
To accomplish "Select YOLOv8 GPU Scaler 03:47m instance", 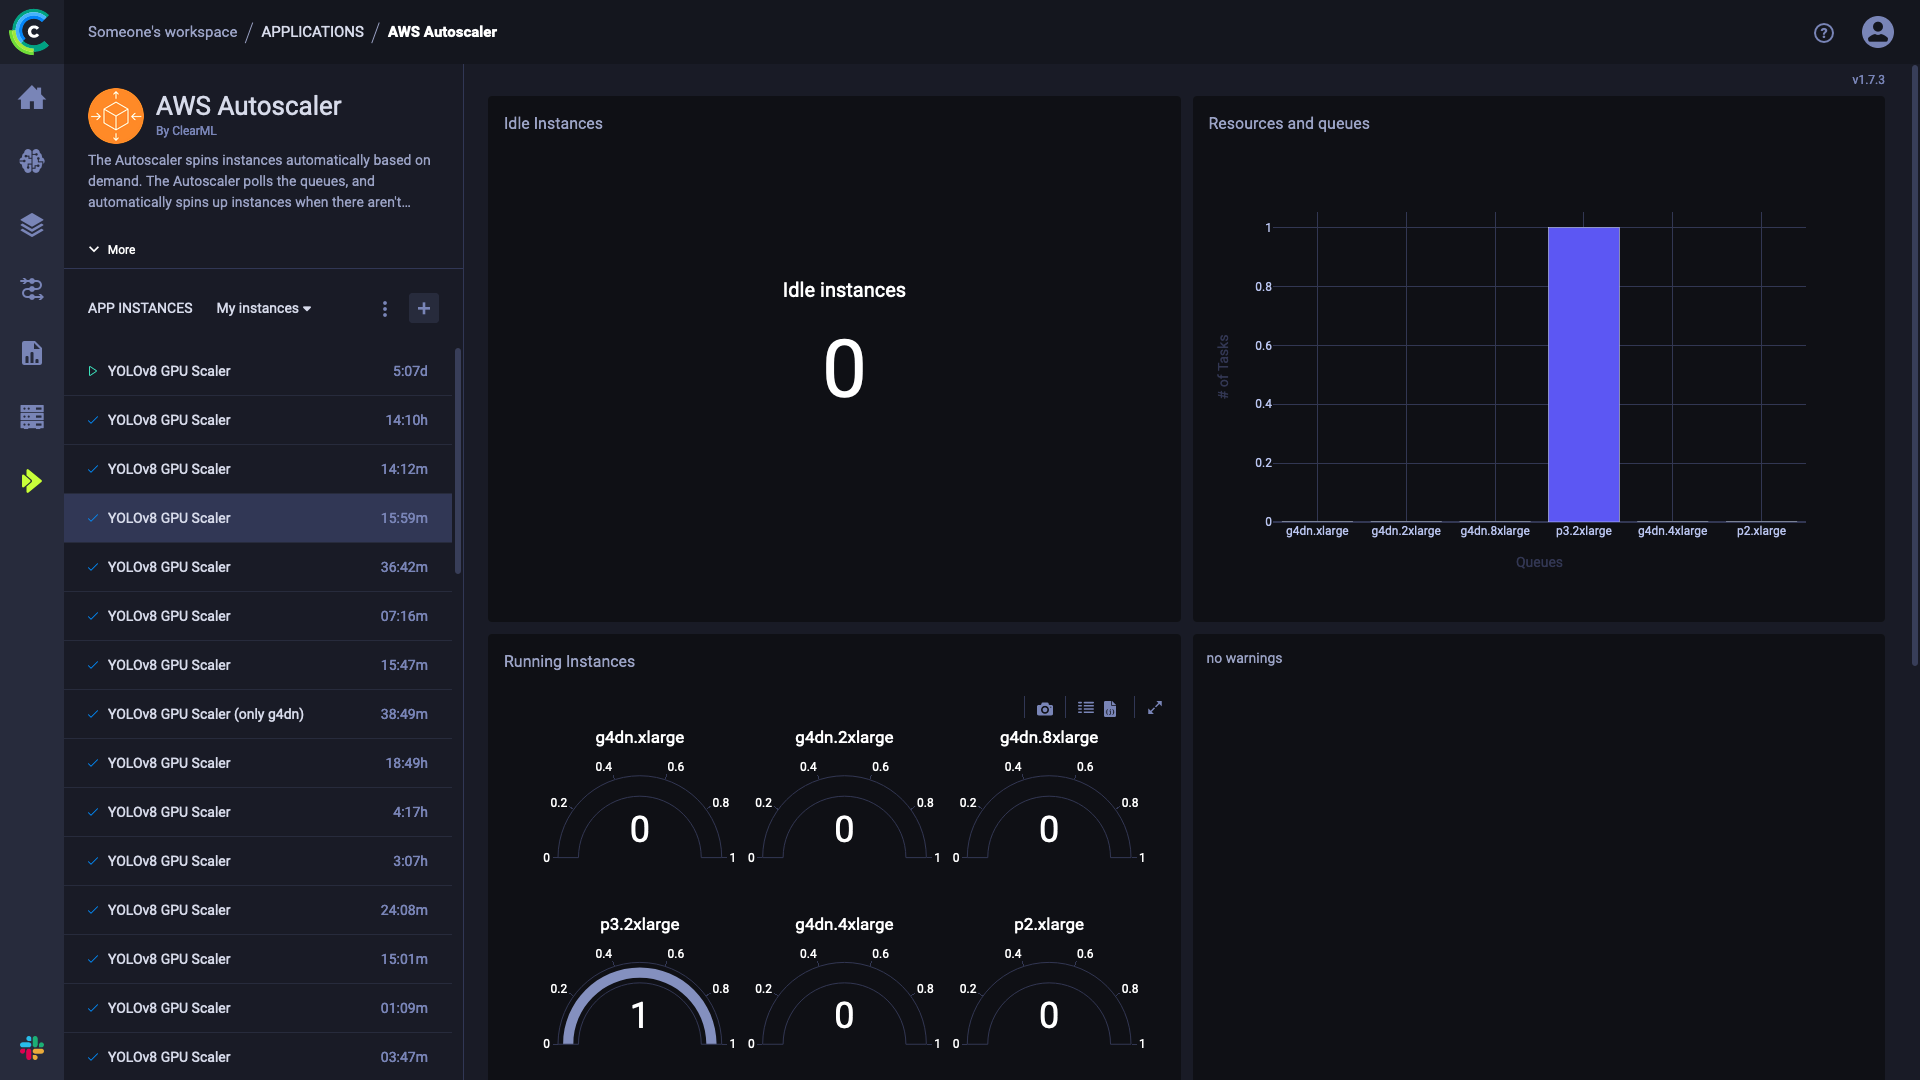I will (258, 1057).
